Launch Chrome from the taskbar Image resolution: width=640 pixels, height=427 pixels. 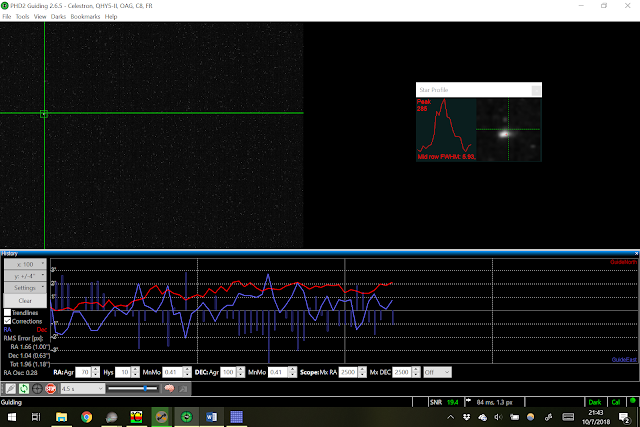coord(86,417)
